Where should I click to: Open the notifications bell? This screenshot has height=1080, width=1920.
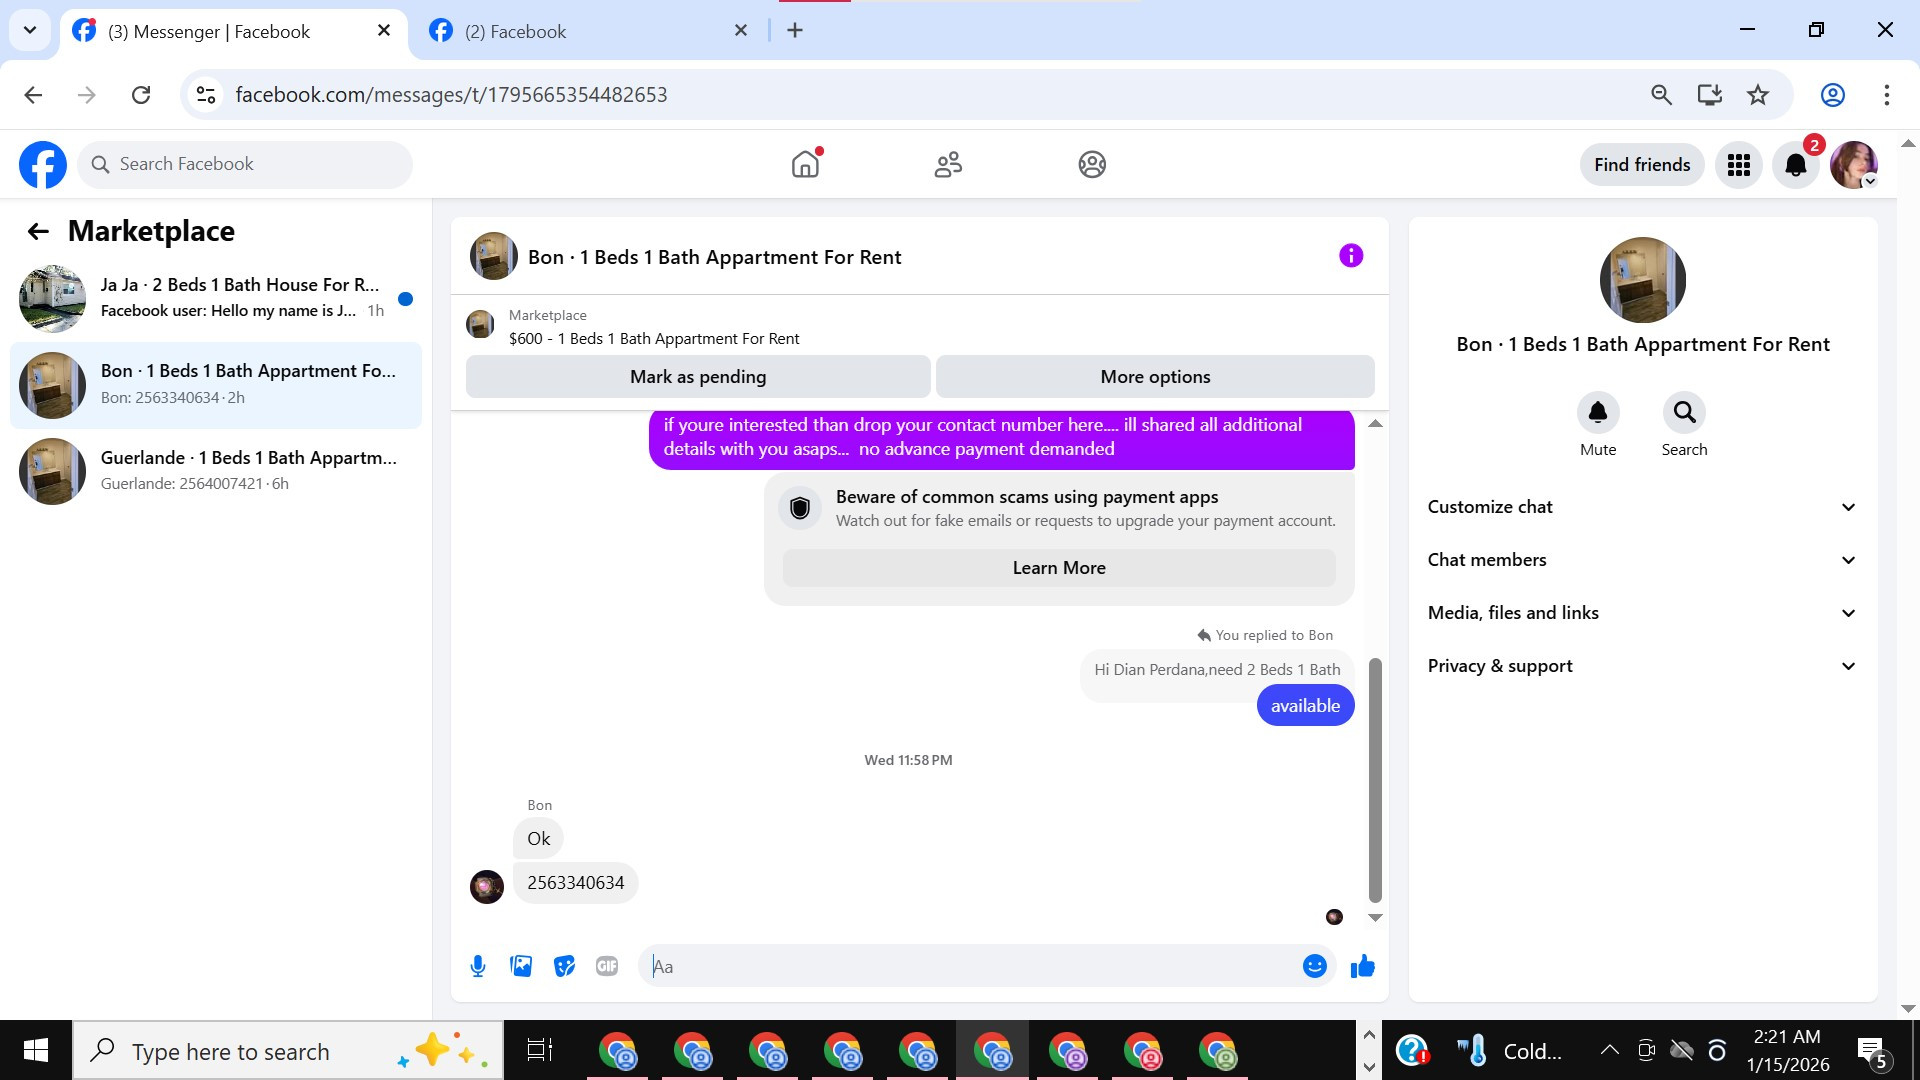tap(1795, 165)
